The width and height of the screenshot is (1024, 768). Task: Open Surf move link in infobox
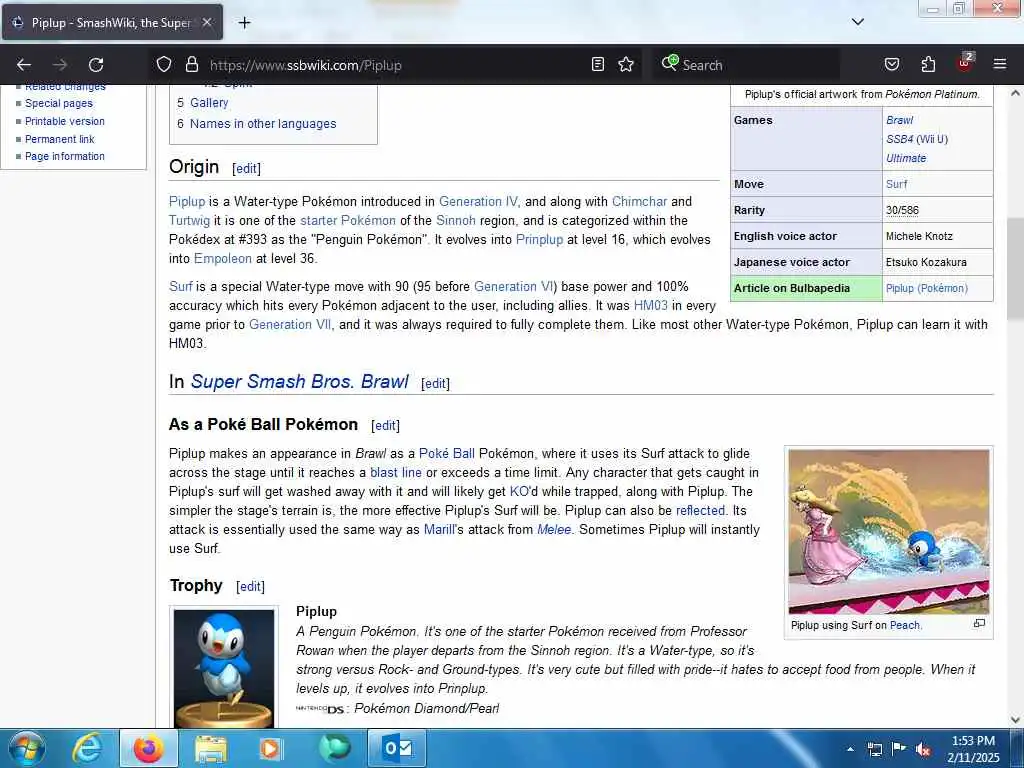tap(897, 184)
